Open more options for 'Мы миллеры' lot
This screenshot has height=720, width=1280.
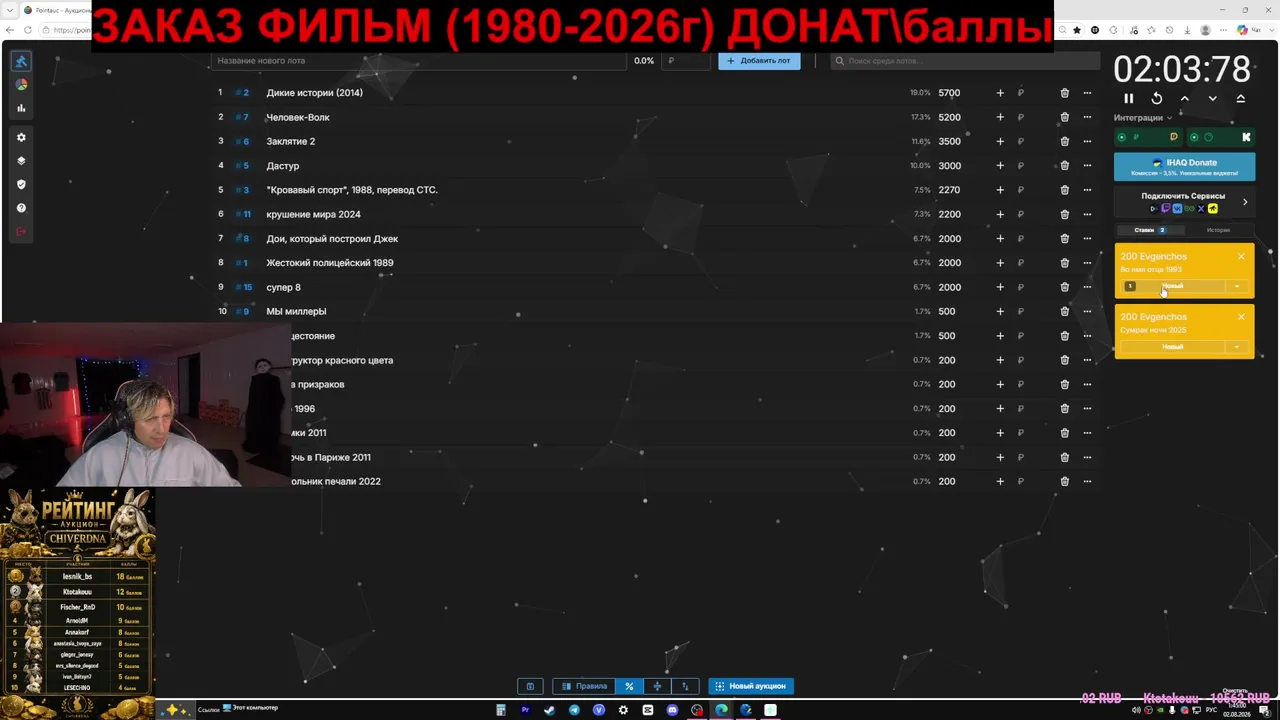tap(1087, 311)
